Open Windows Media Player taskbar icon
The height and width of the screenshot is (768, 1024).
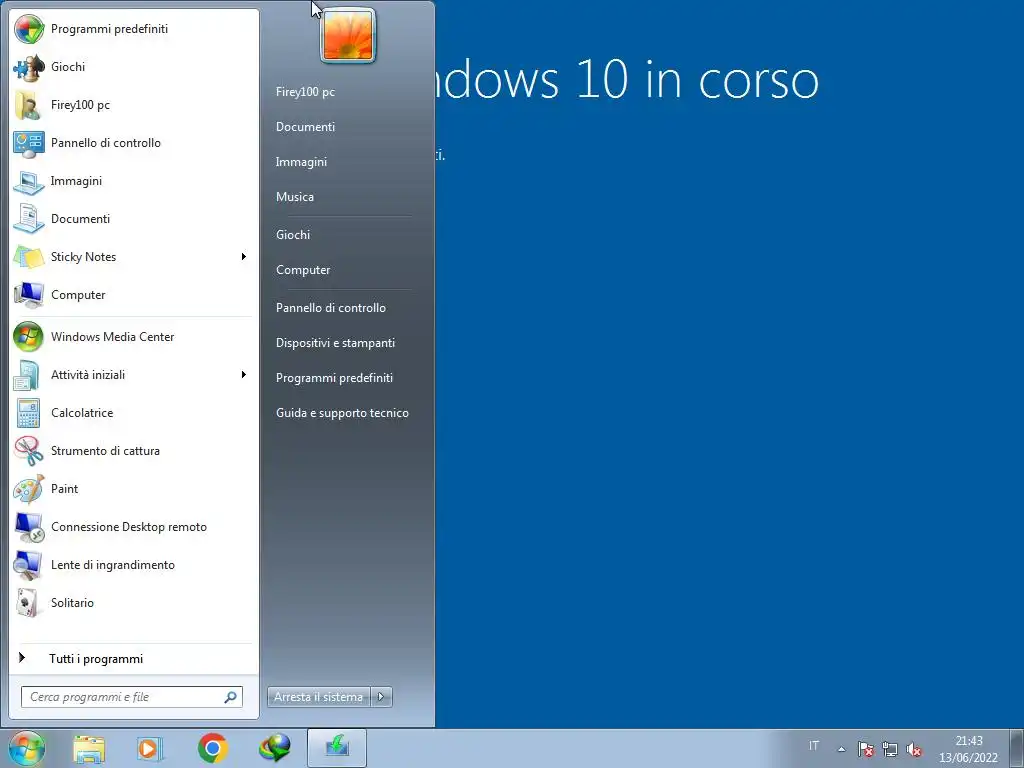coord(150,749)
